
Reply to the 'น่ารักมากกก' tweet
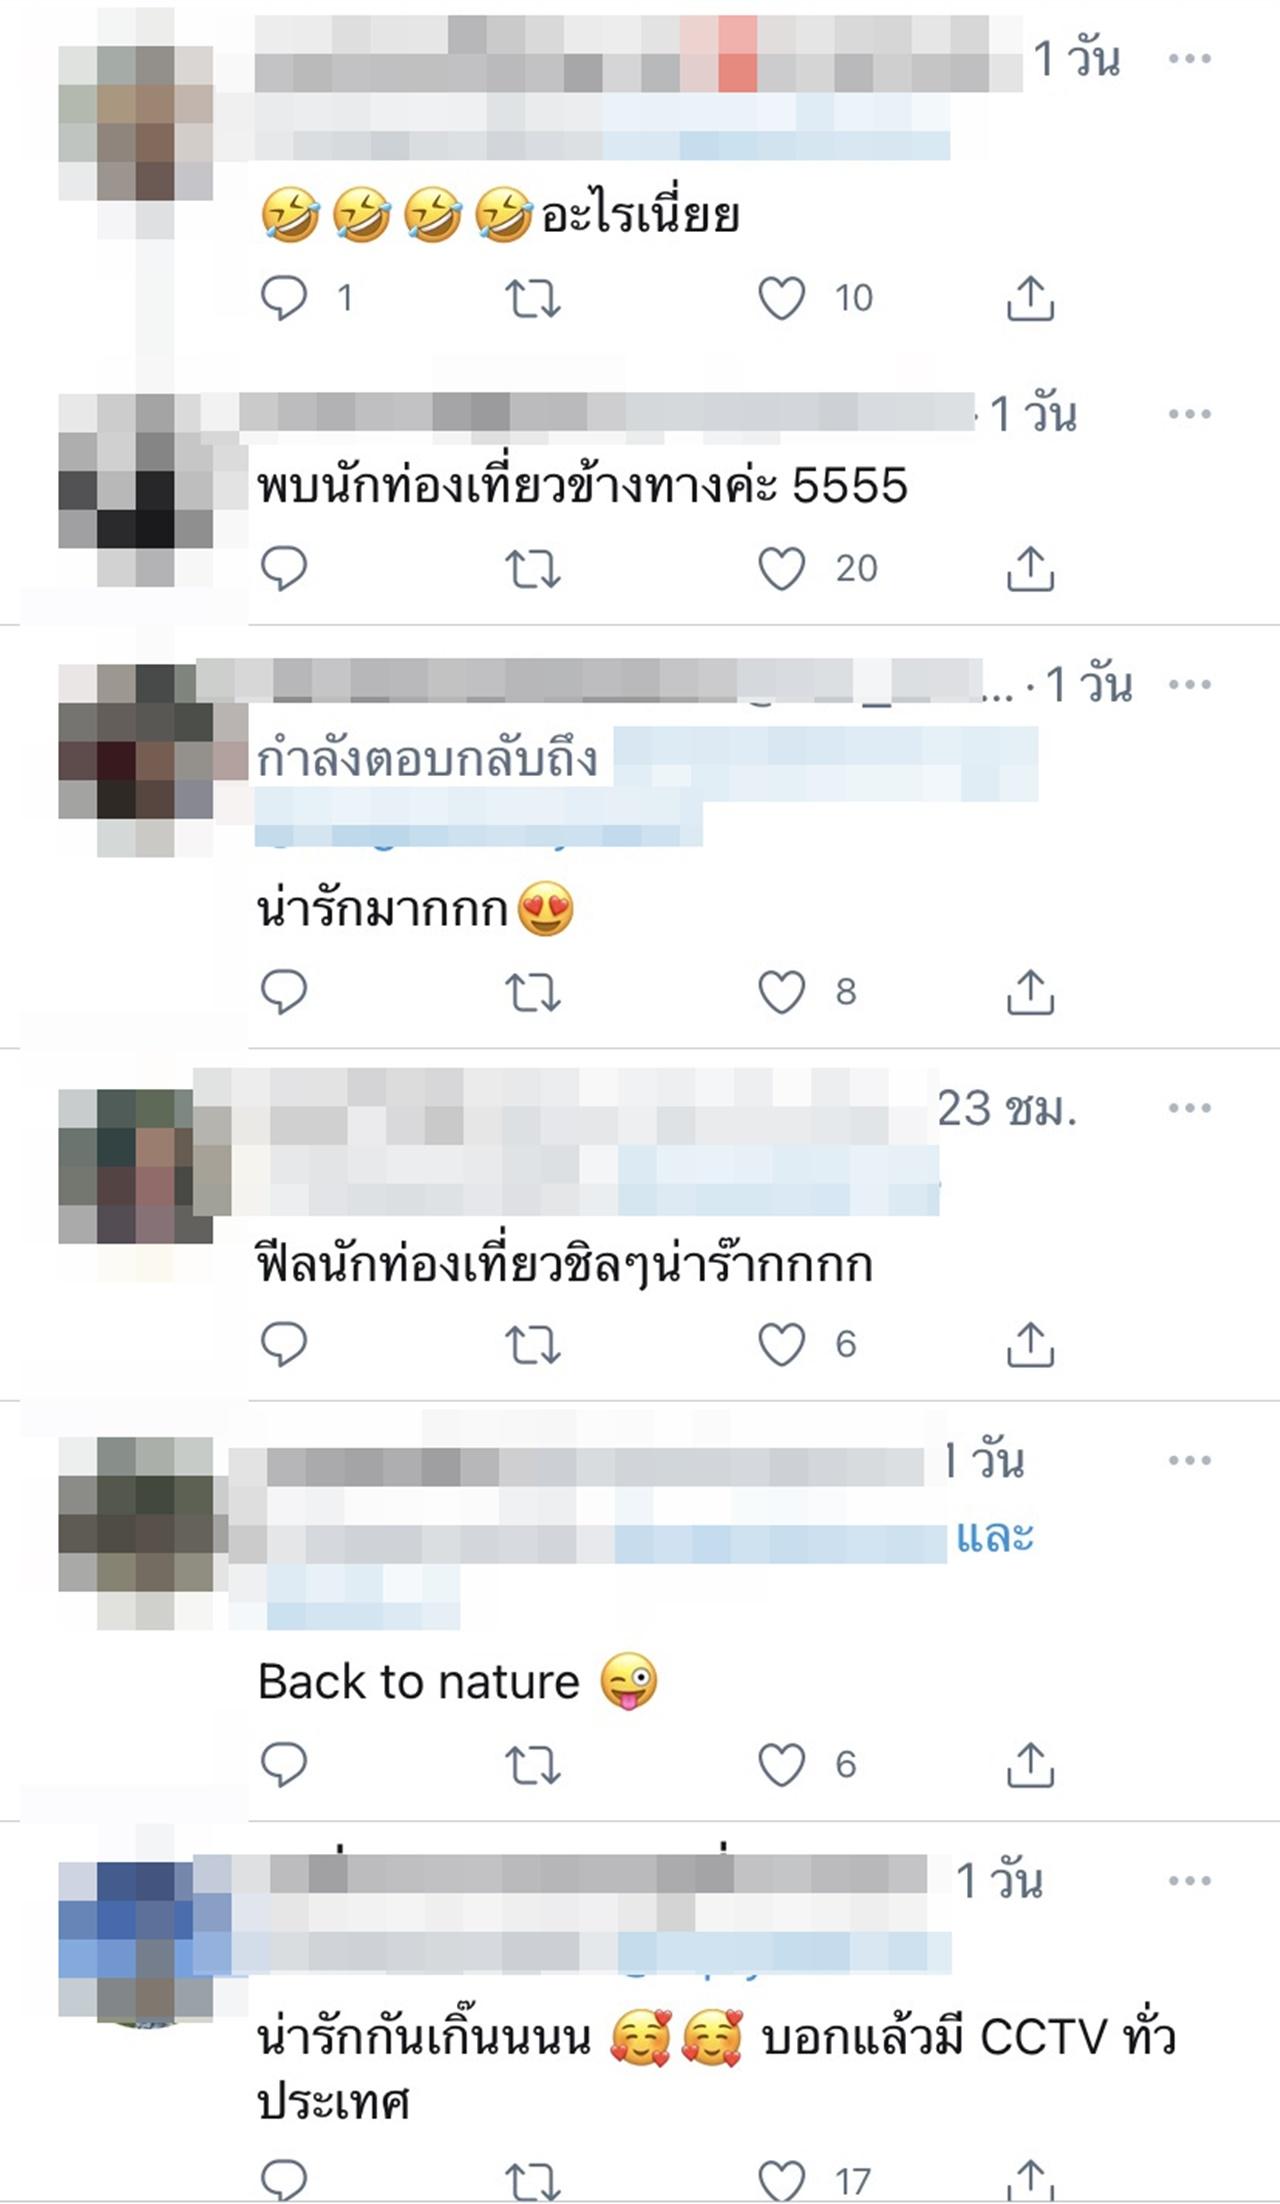283,992
